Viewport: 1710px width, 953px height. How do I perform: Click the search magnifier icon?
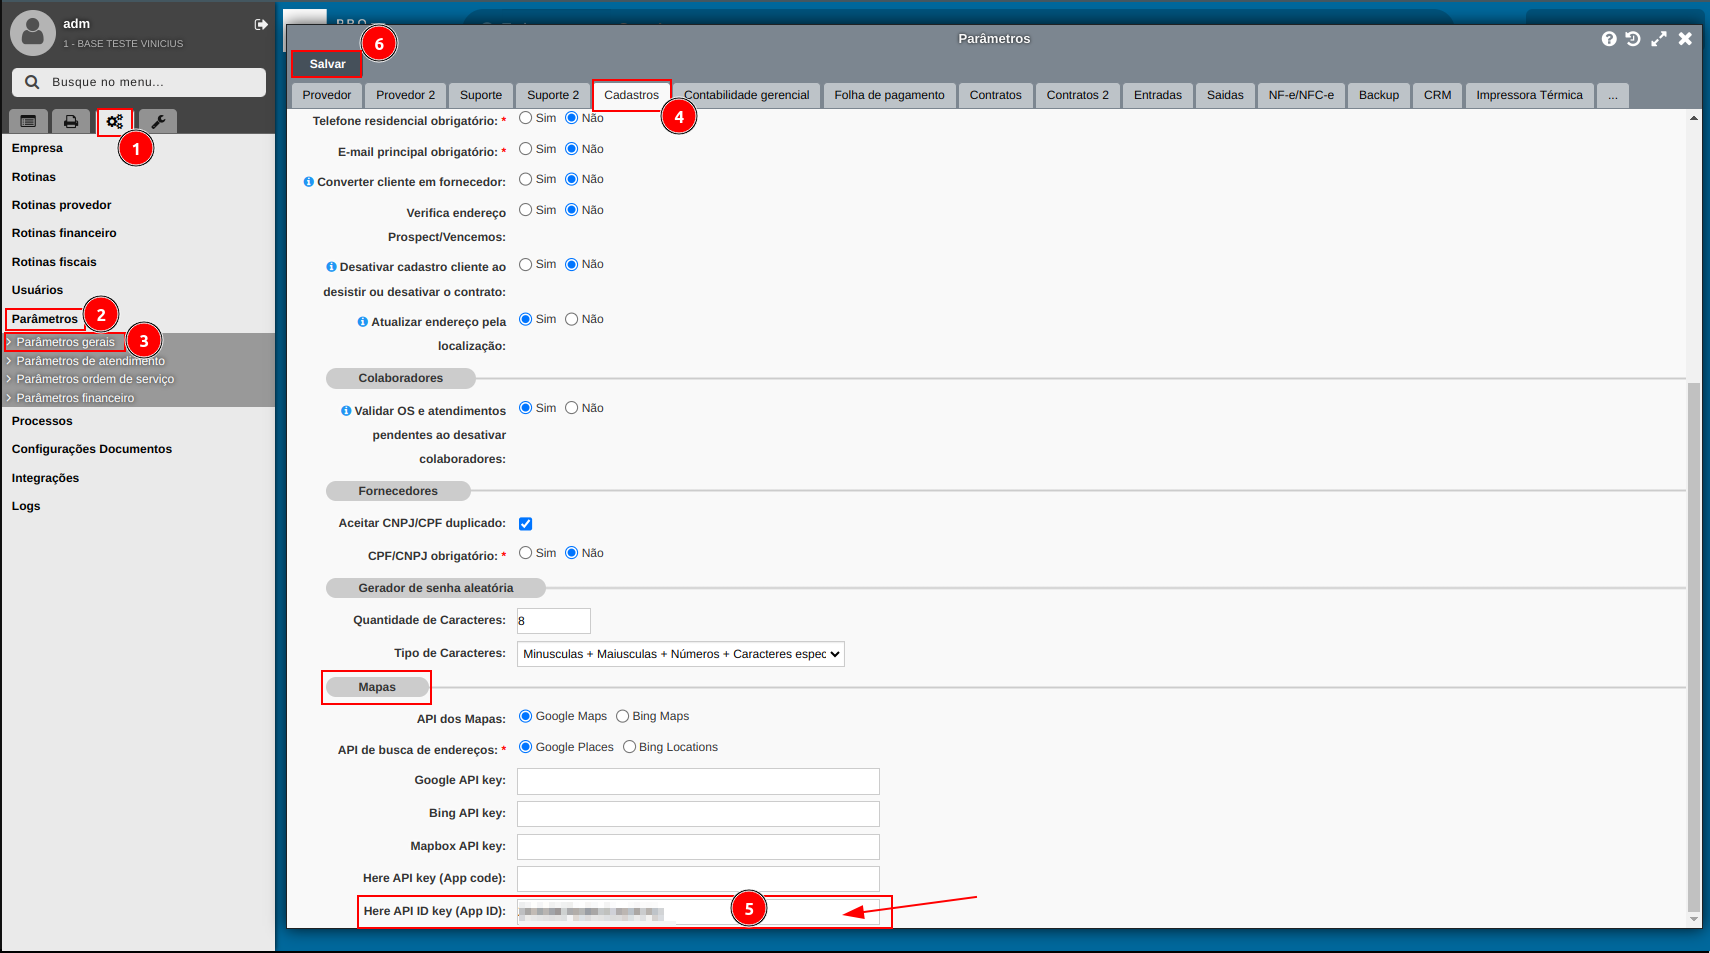[x=32, y=82]
